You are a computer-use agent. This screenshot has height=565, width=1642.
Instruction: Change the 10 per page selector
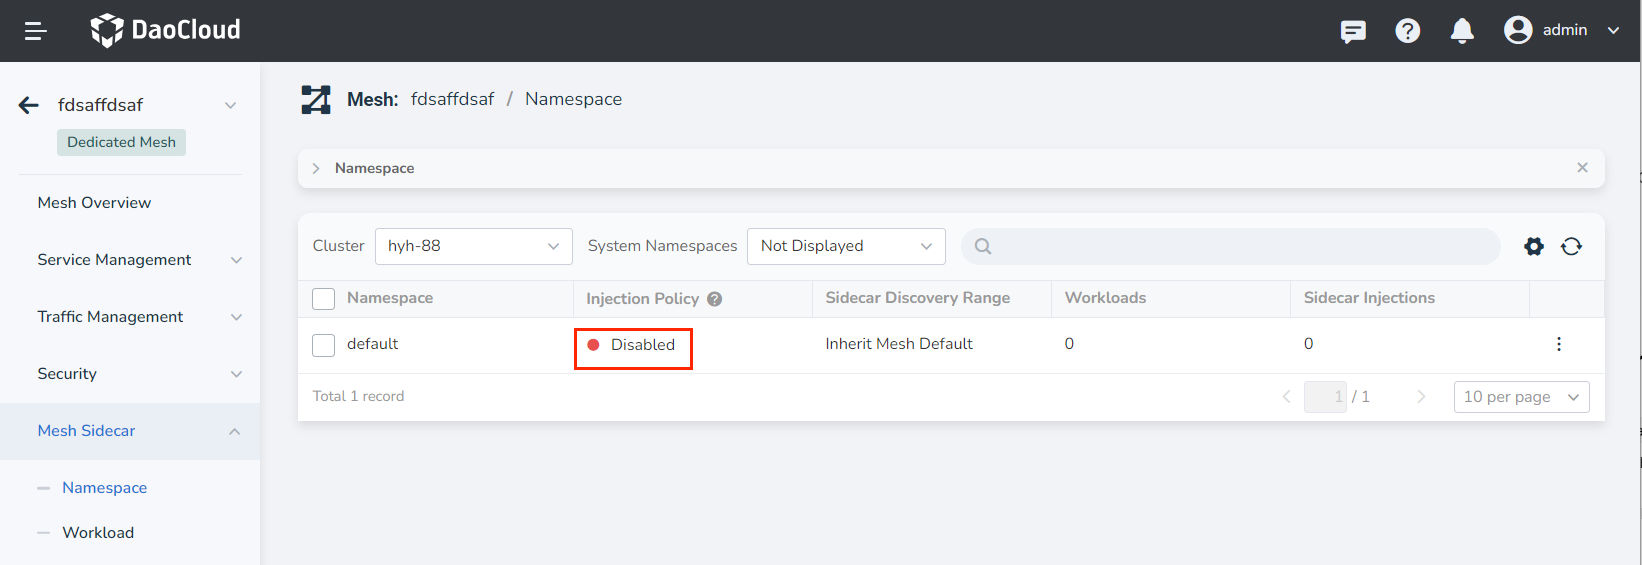tap(1520, 397)
